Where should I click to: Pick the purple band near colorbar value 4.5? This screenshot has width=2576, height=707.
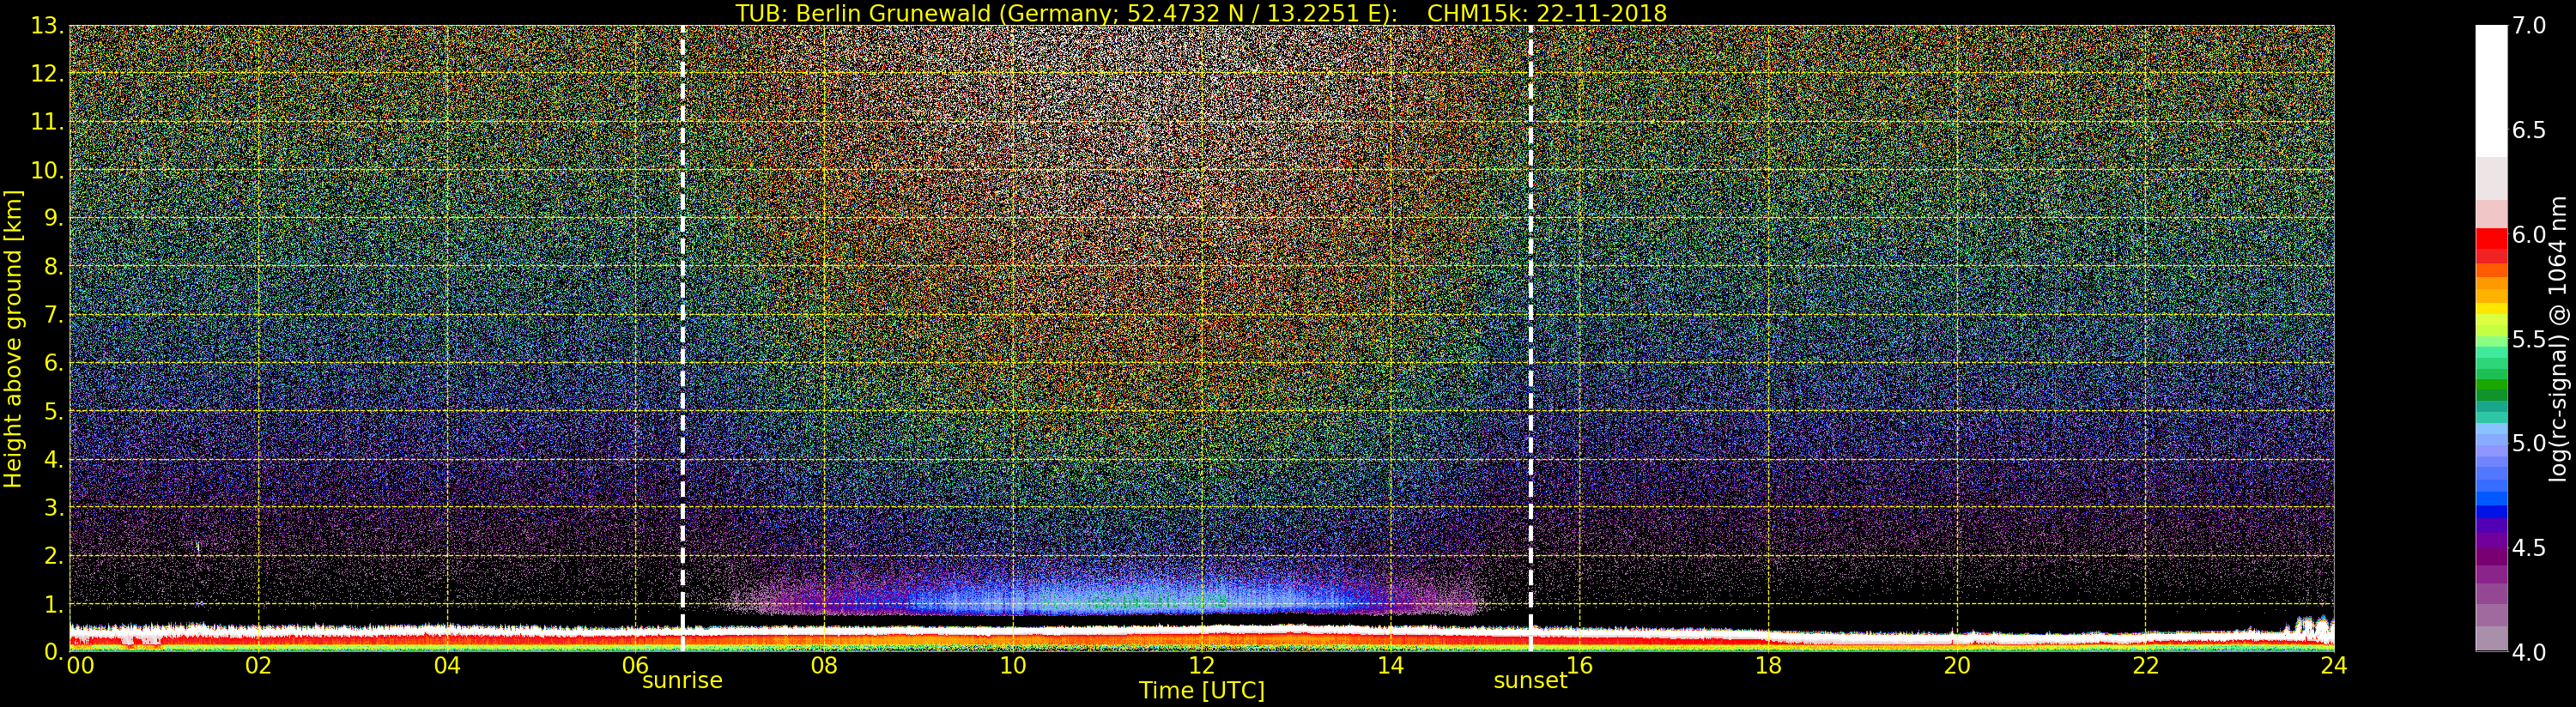pyautogui.click(x=2491, y=548)
